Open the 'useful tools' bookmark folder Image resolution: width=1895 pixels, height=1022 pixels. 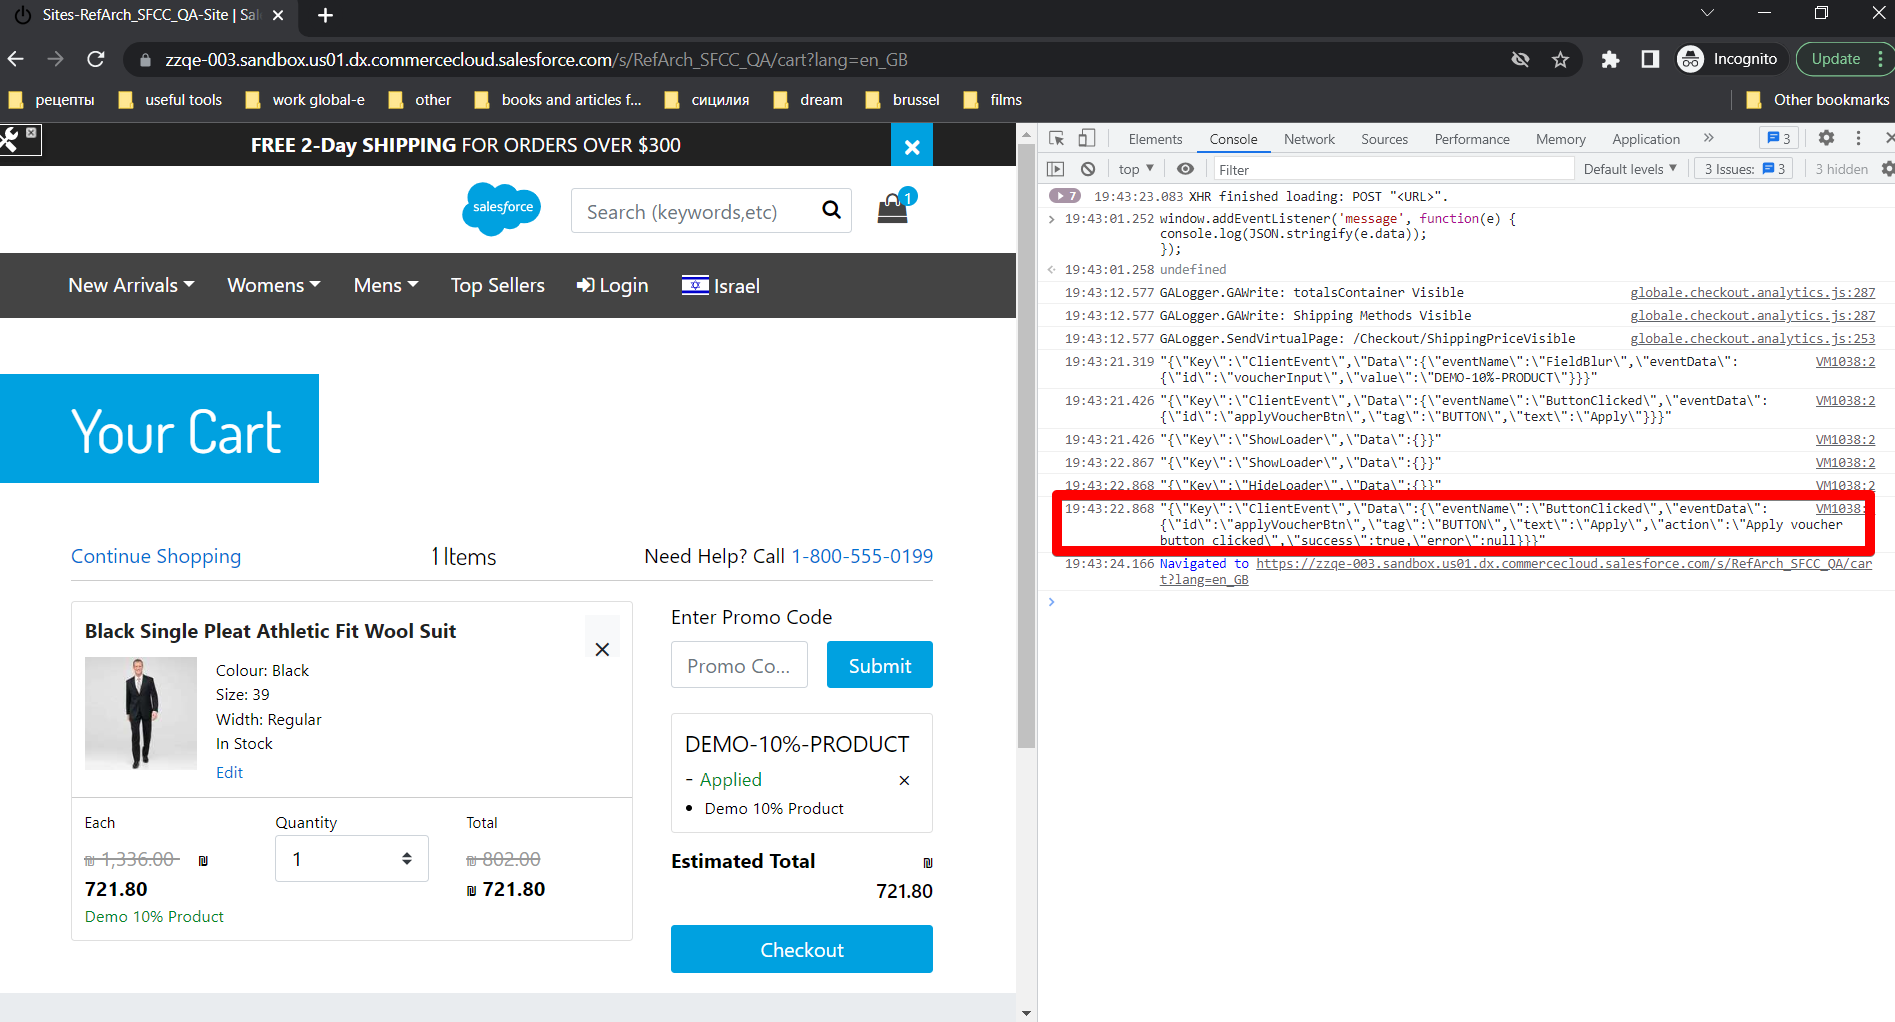[171, 99]
